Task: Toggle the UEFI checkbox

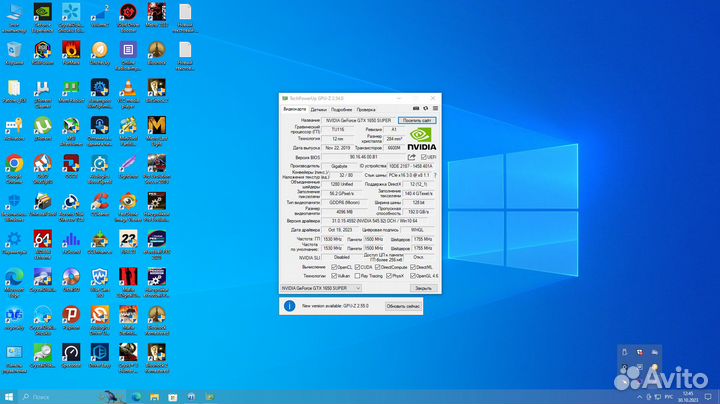Action: [423, 157]
